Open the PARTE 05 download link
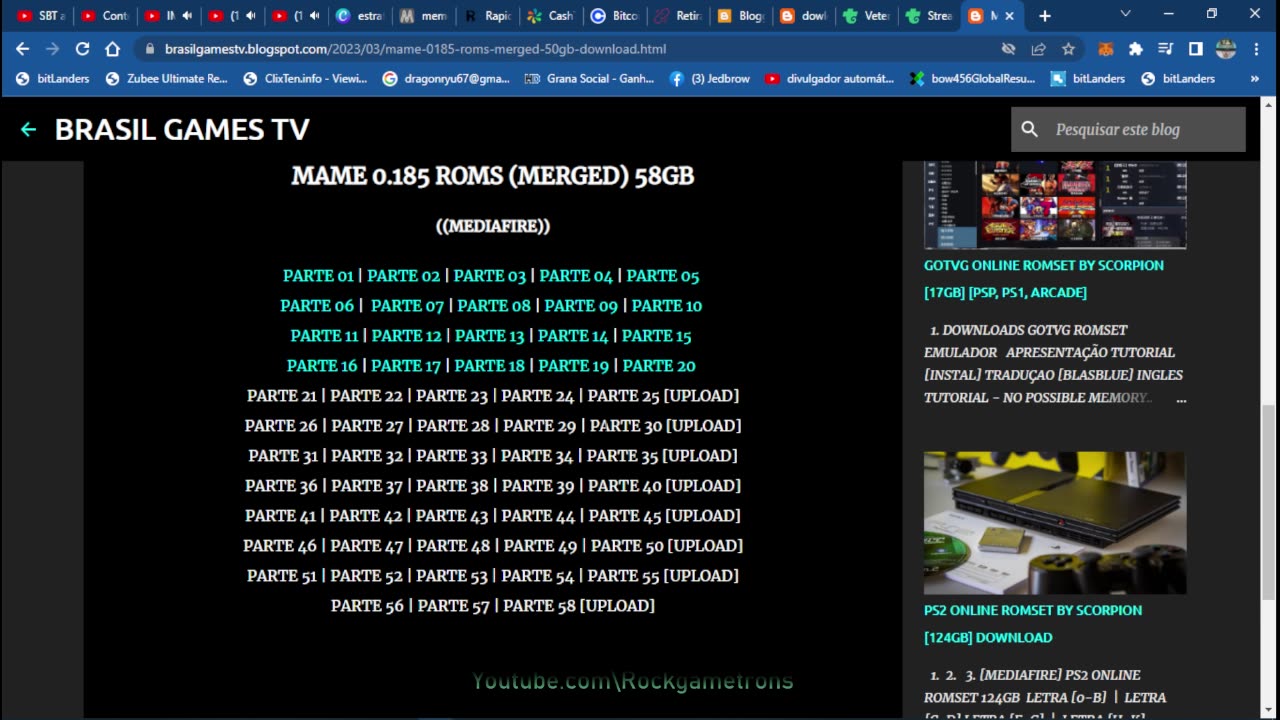This screenshot has height=720, width=1280. 663,276
